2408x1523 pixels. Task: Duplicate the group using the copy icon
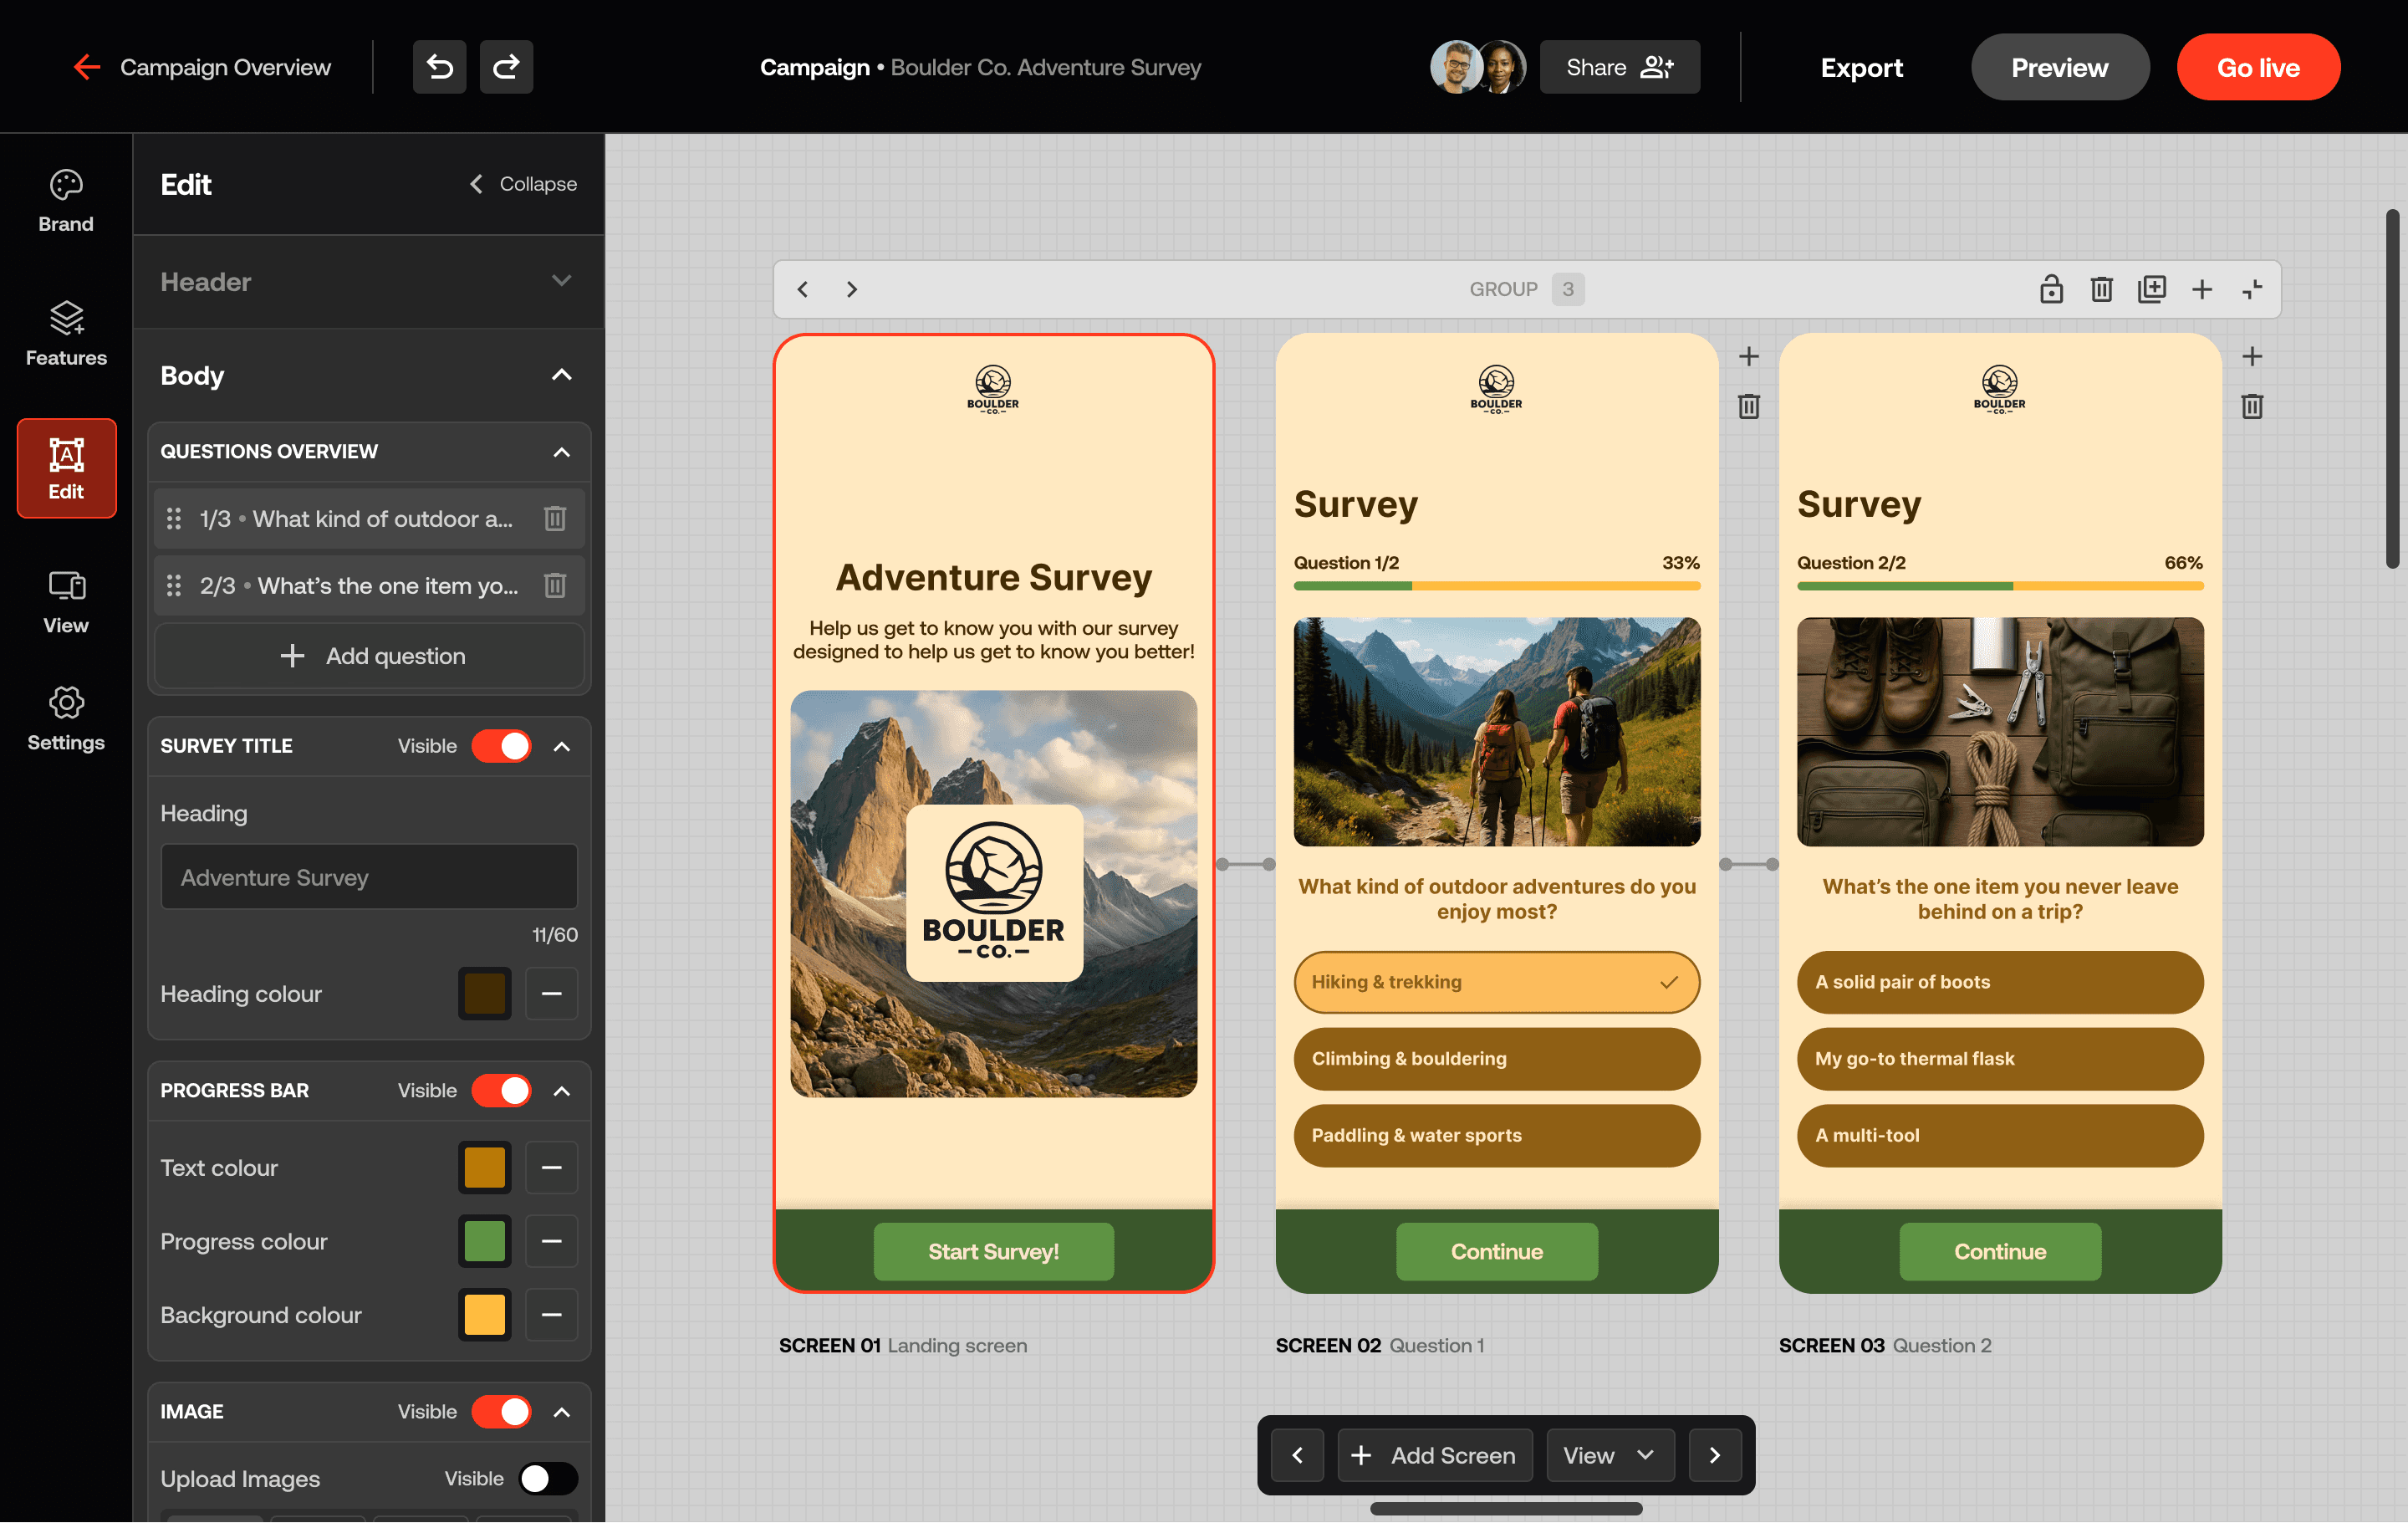[x=2151, y=289]
